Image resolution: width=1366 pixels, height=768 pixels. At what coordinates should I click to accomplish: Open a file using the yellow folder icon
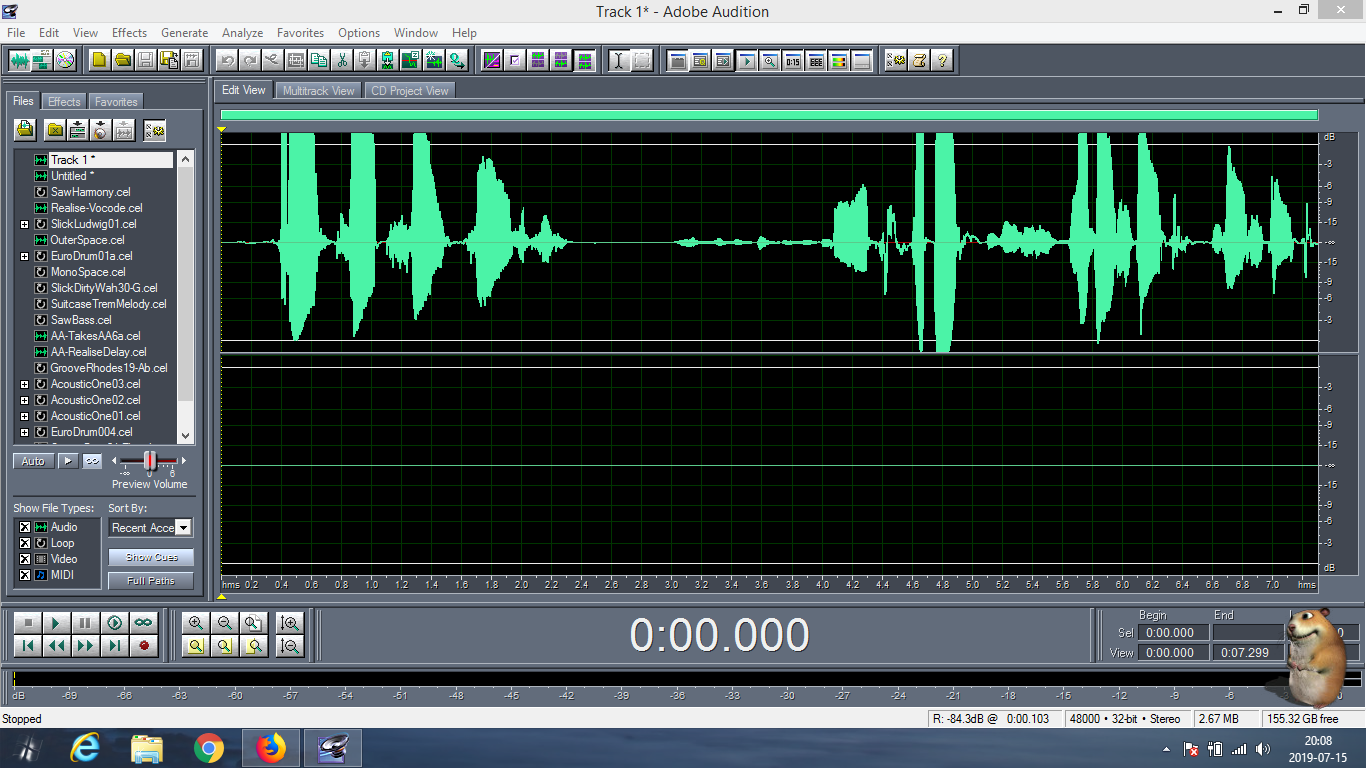pyautogui.click(x=122, y=60)
